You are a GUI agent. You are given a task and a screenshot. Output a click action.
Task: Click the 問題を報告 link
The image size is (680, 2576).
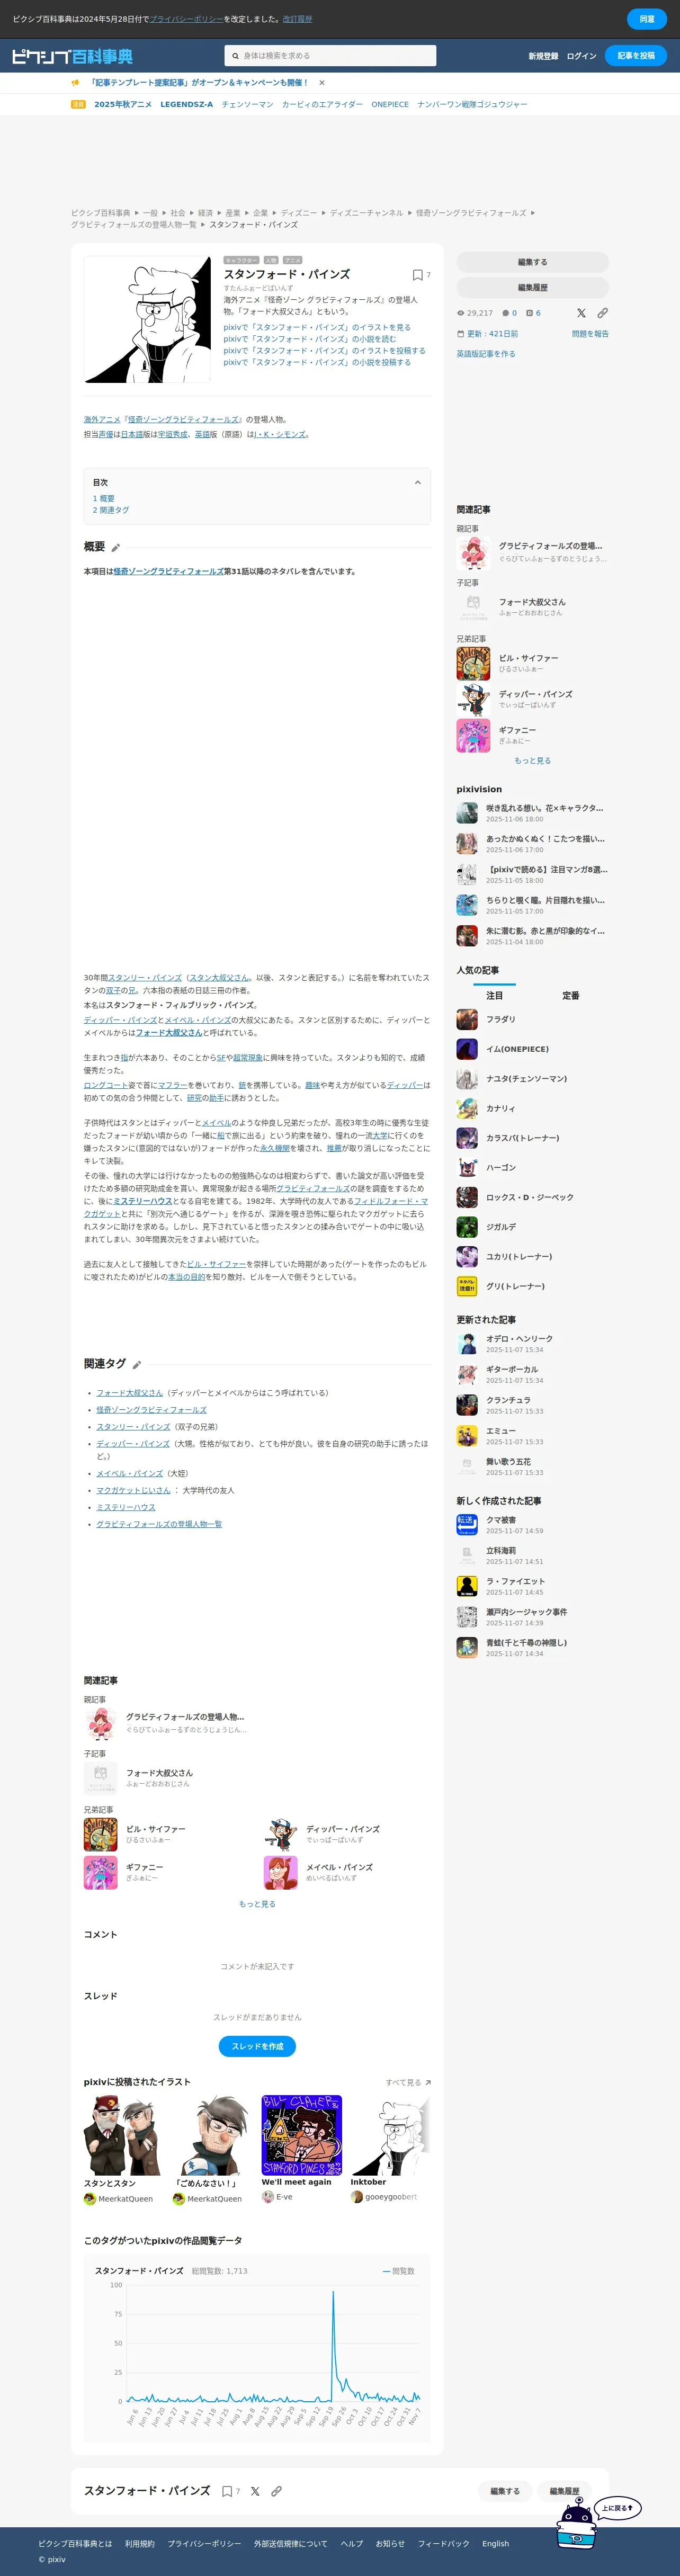coord(590,334)
